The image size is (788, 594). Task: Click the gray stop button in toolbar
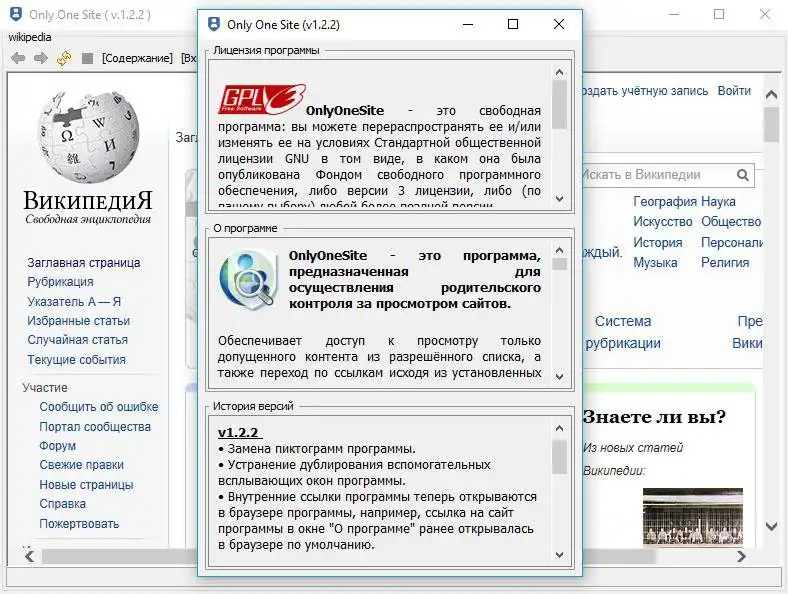click(87, 58)
